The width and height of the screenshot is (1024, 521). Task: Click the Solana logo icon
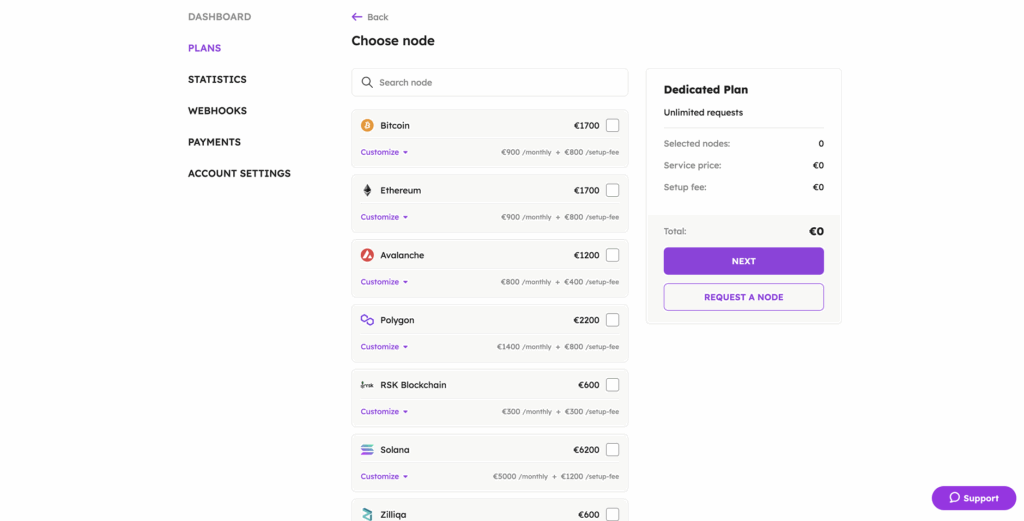point(367,450)
